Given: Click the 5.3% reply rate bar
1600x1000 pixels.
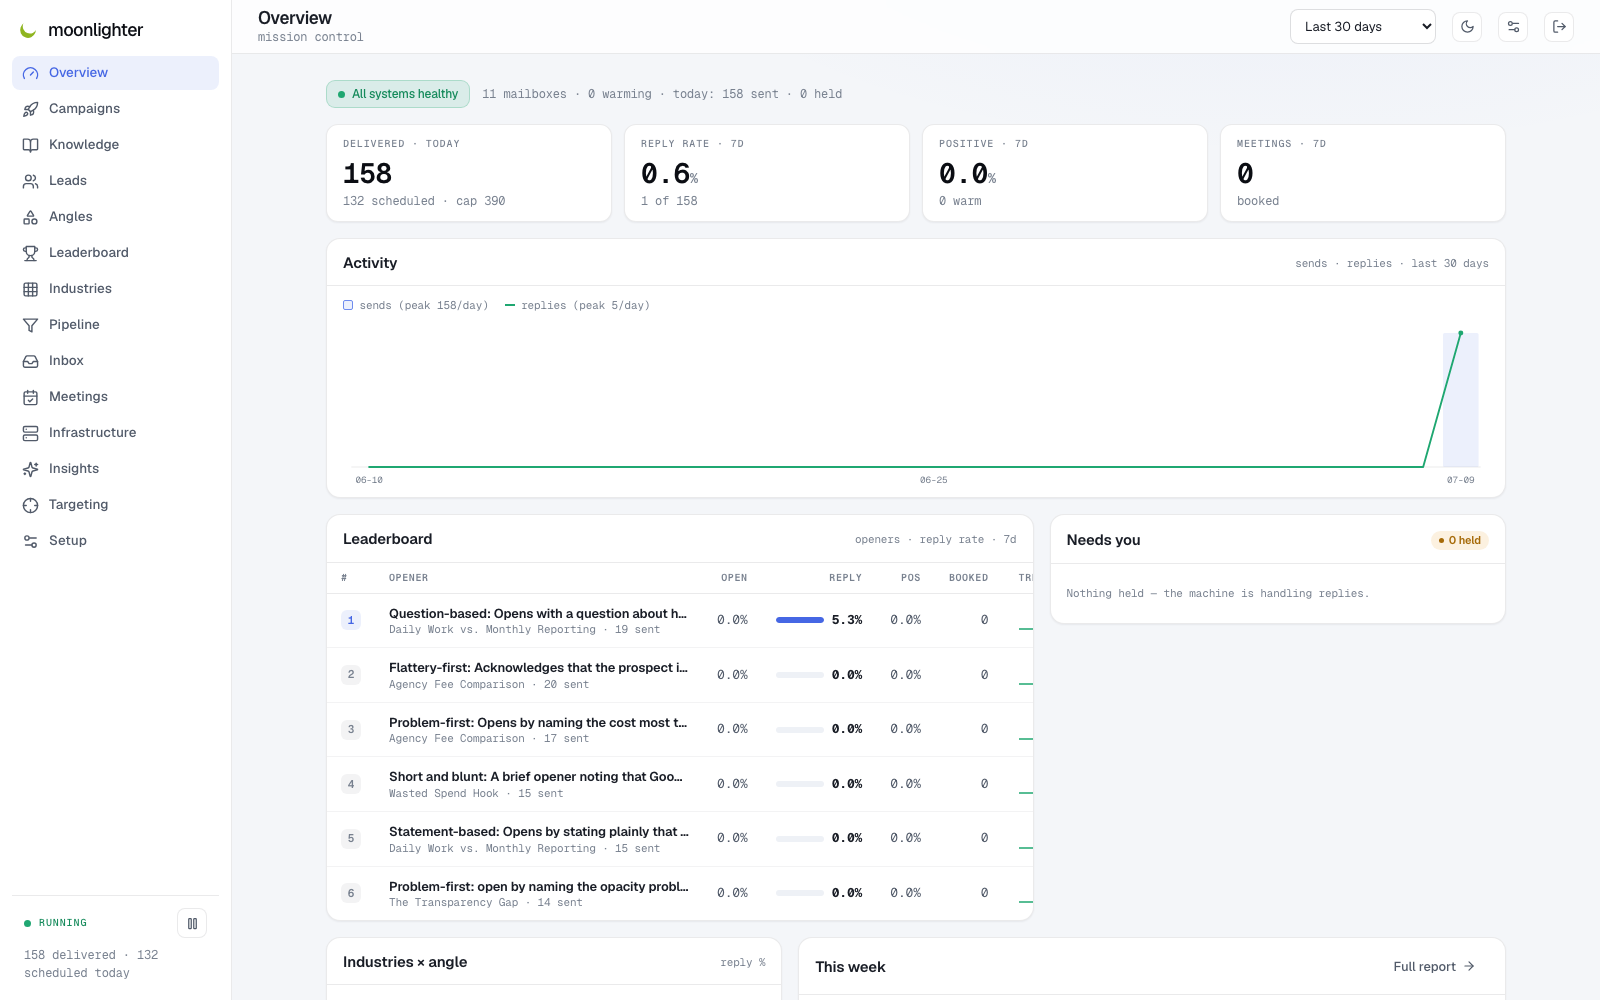Looking at the screenshot, I should click(x=800, y=620).
